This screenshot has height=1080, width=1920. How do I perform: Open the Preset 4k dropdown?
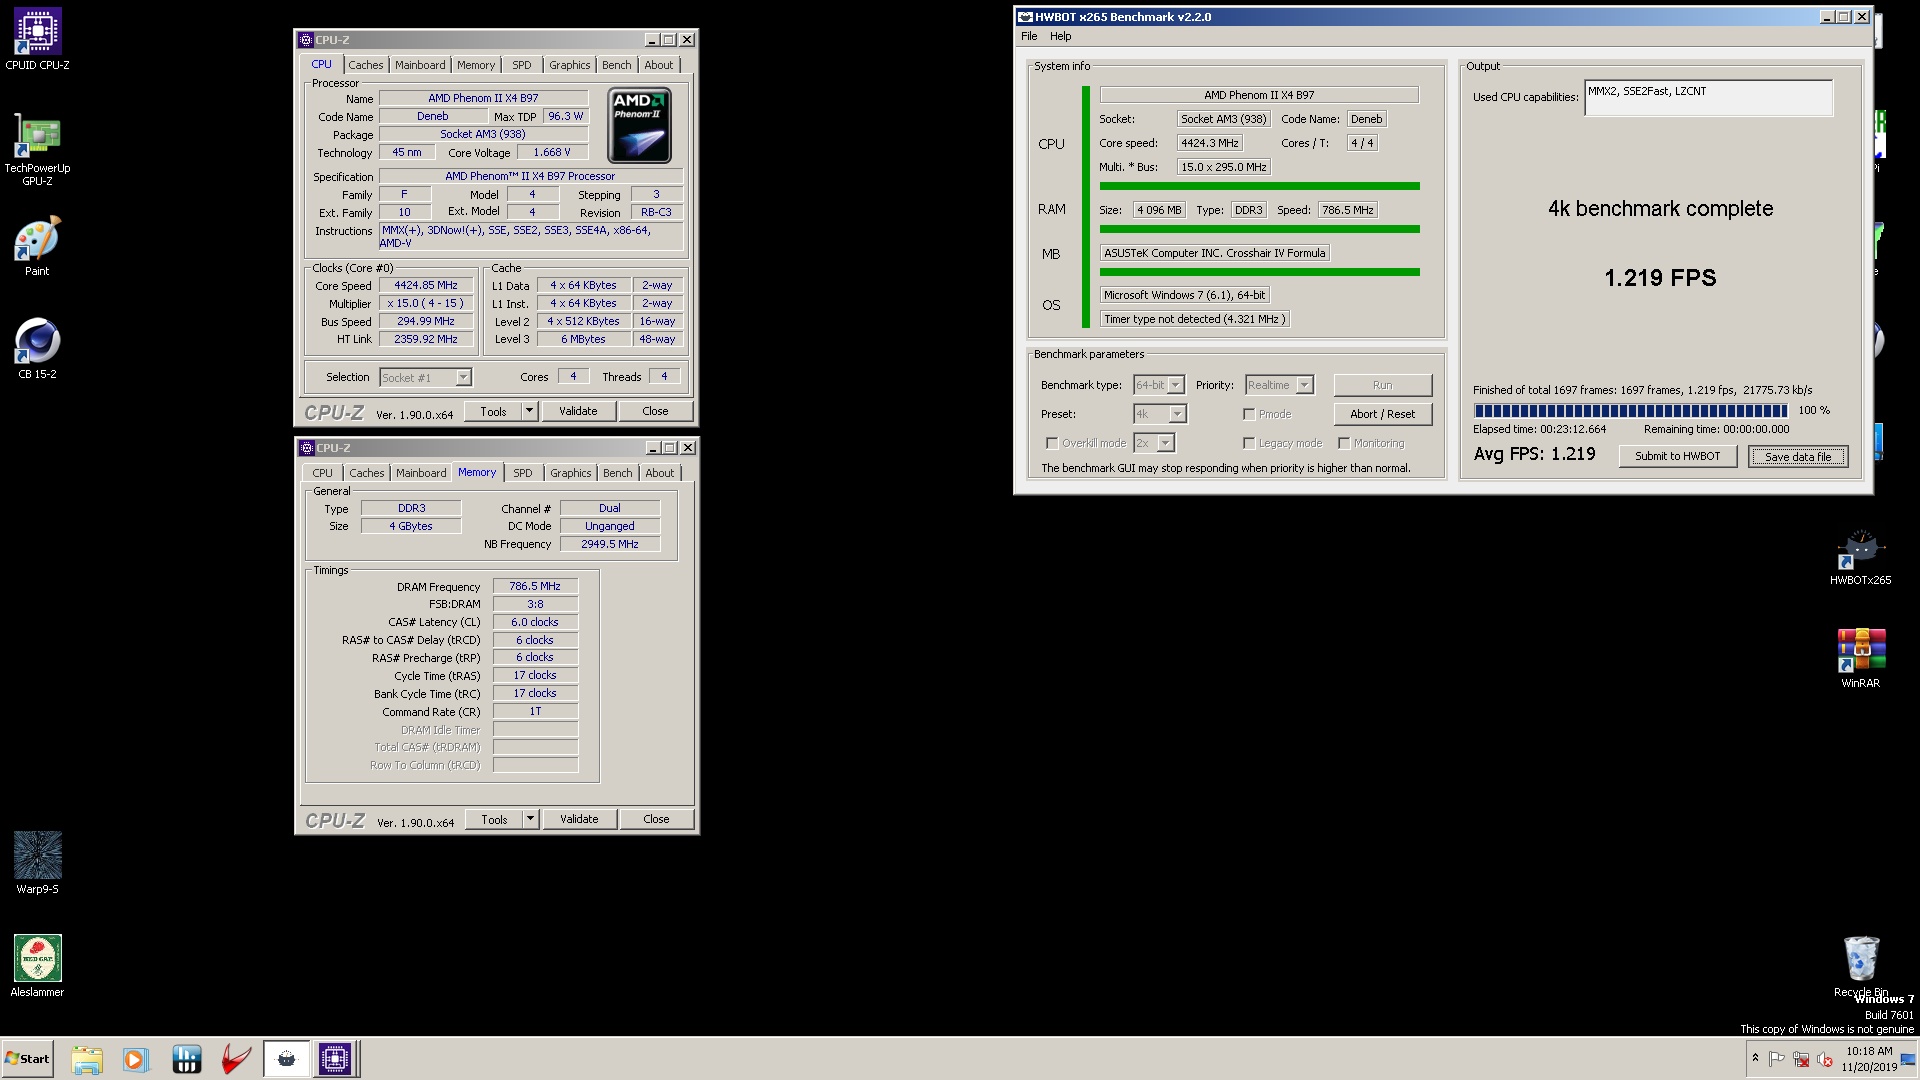pyautogui.click(x=1177, y=414)
